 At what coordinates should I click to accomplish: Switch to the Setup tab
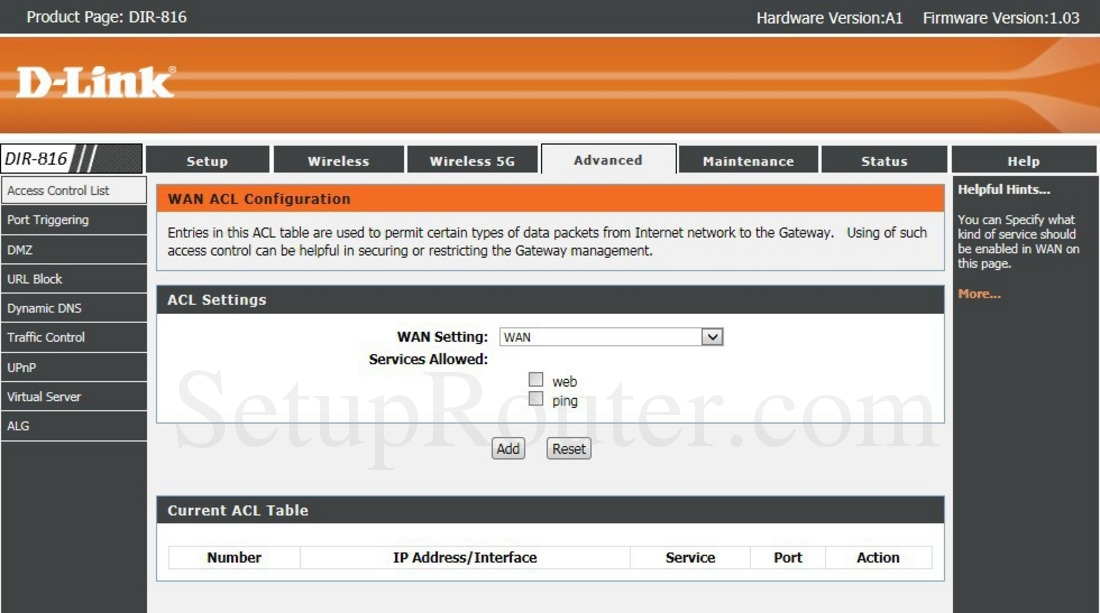(207, 161)
